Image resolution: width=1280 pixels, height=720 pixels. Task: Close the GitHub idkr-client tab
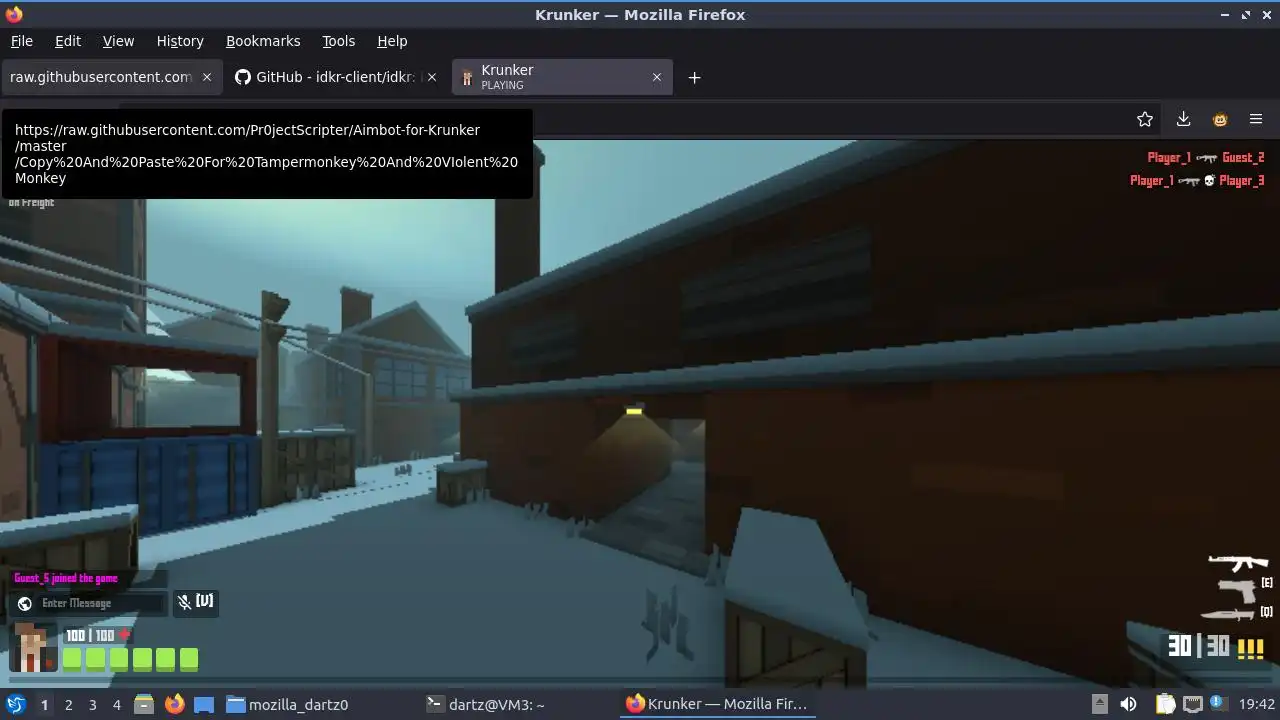pyautogui.click(x=432, y=77)
